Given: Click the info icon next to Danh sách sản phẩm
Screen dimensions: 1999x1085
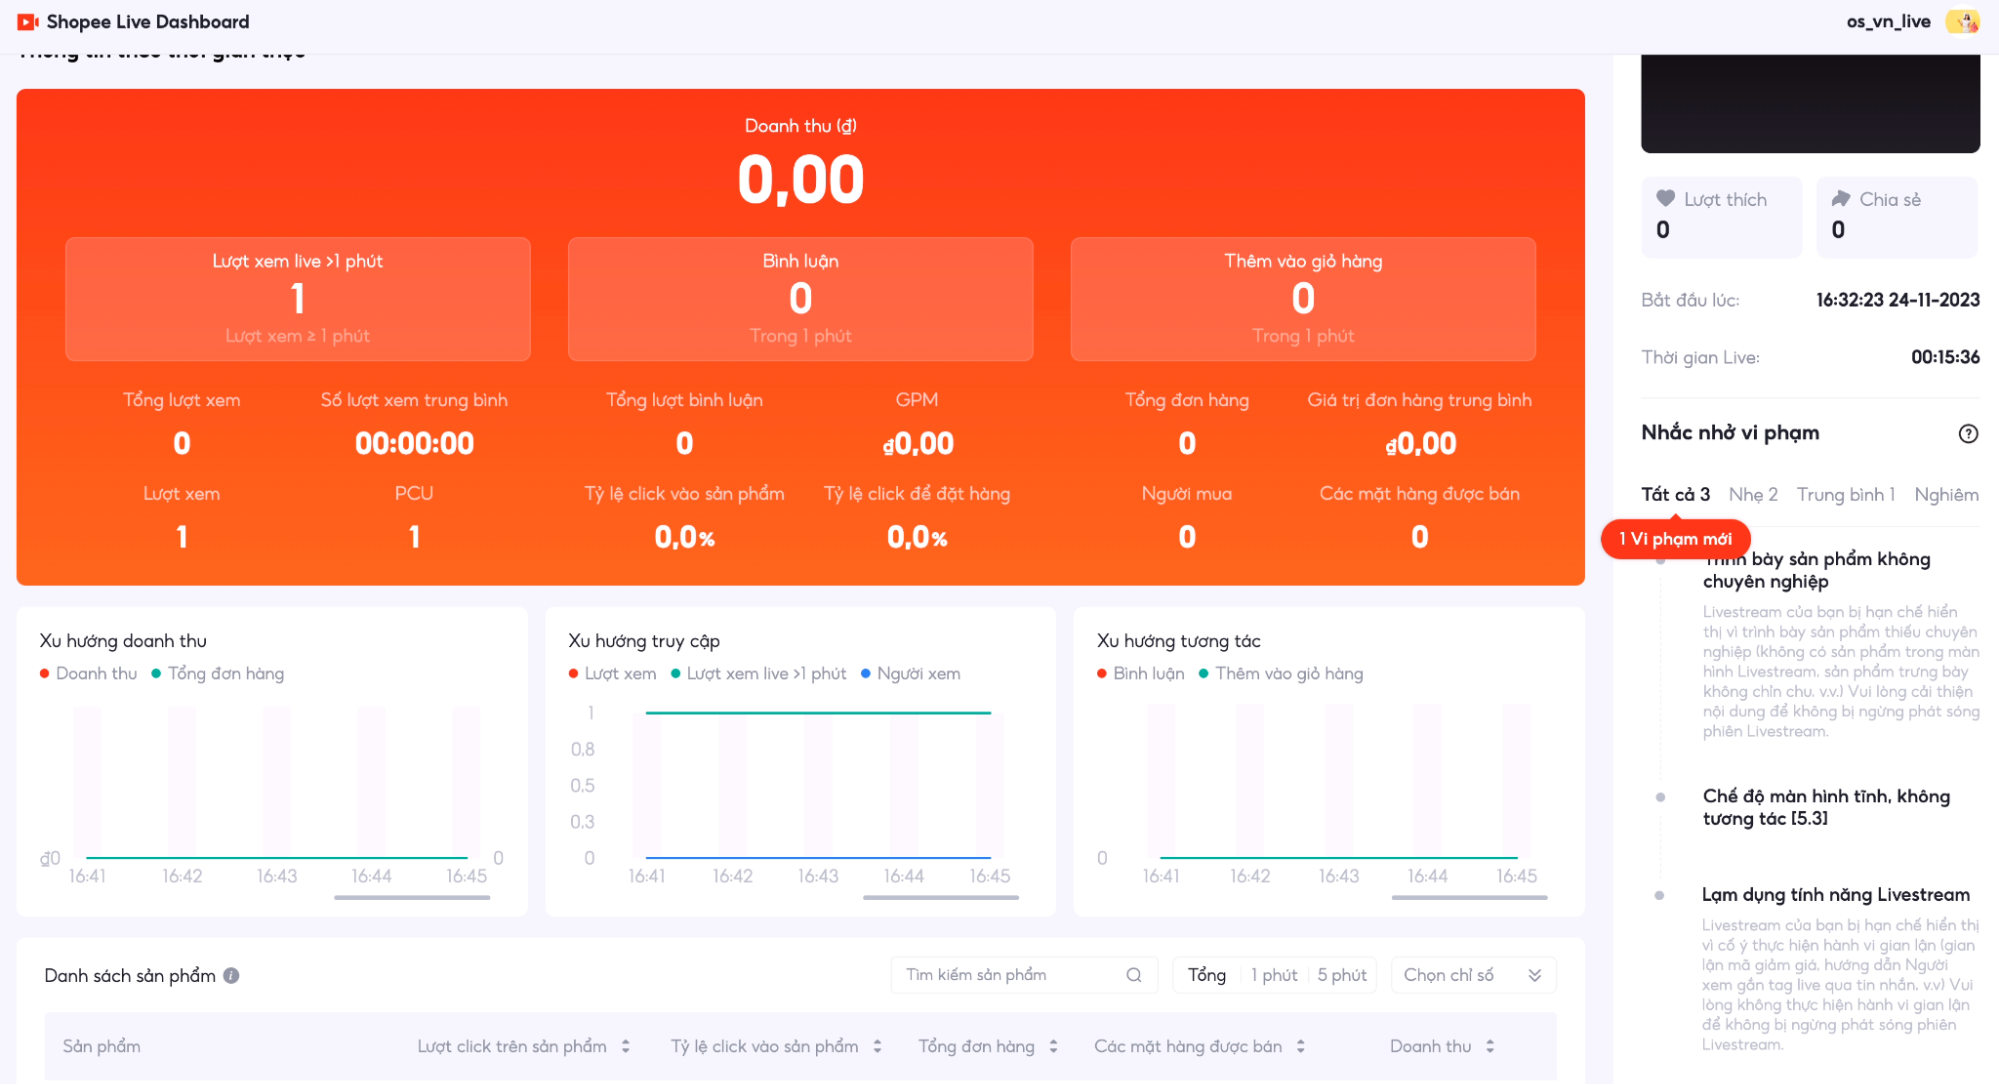Looking at the screenshot, I should click(x=231, y=975).
